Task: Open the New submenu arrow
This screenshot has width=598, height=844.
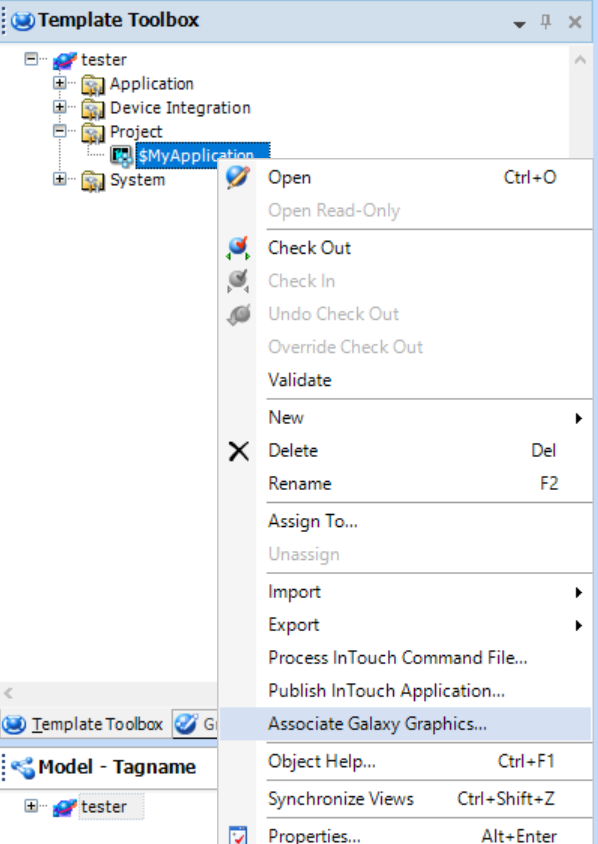Action: pos(579,418)
